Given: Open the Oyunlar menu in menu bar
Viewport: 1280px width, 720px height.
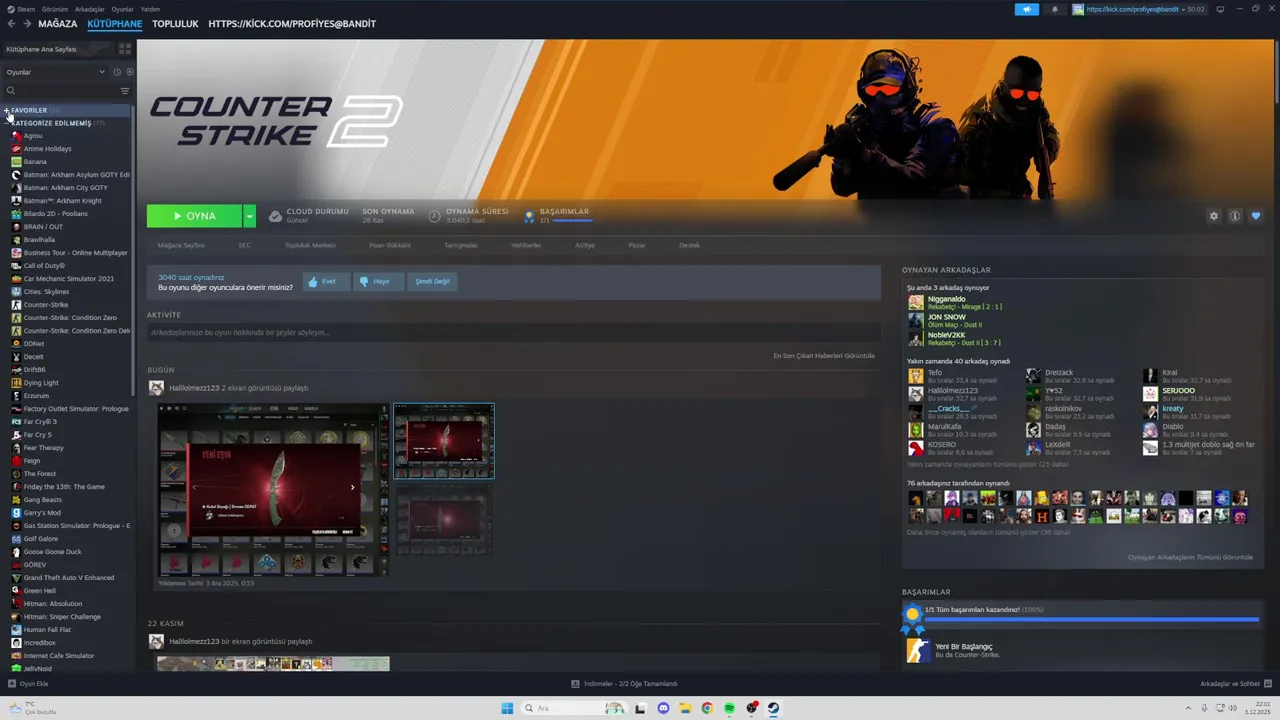Looking at the screenshot, I should coord(123,9).
